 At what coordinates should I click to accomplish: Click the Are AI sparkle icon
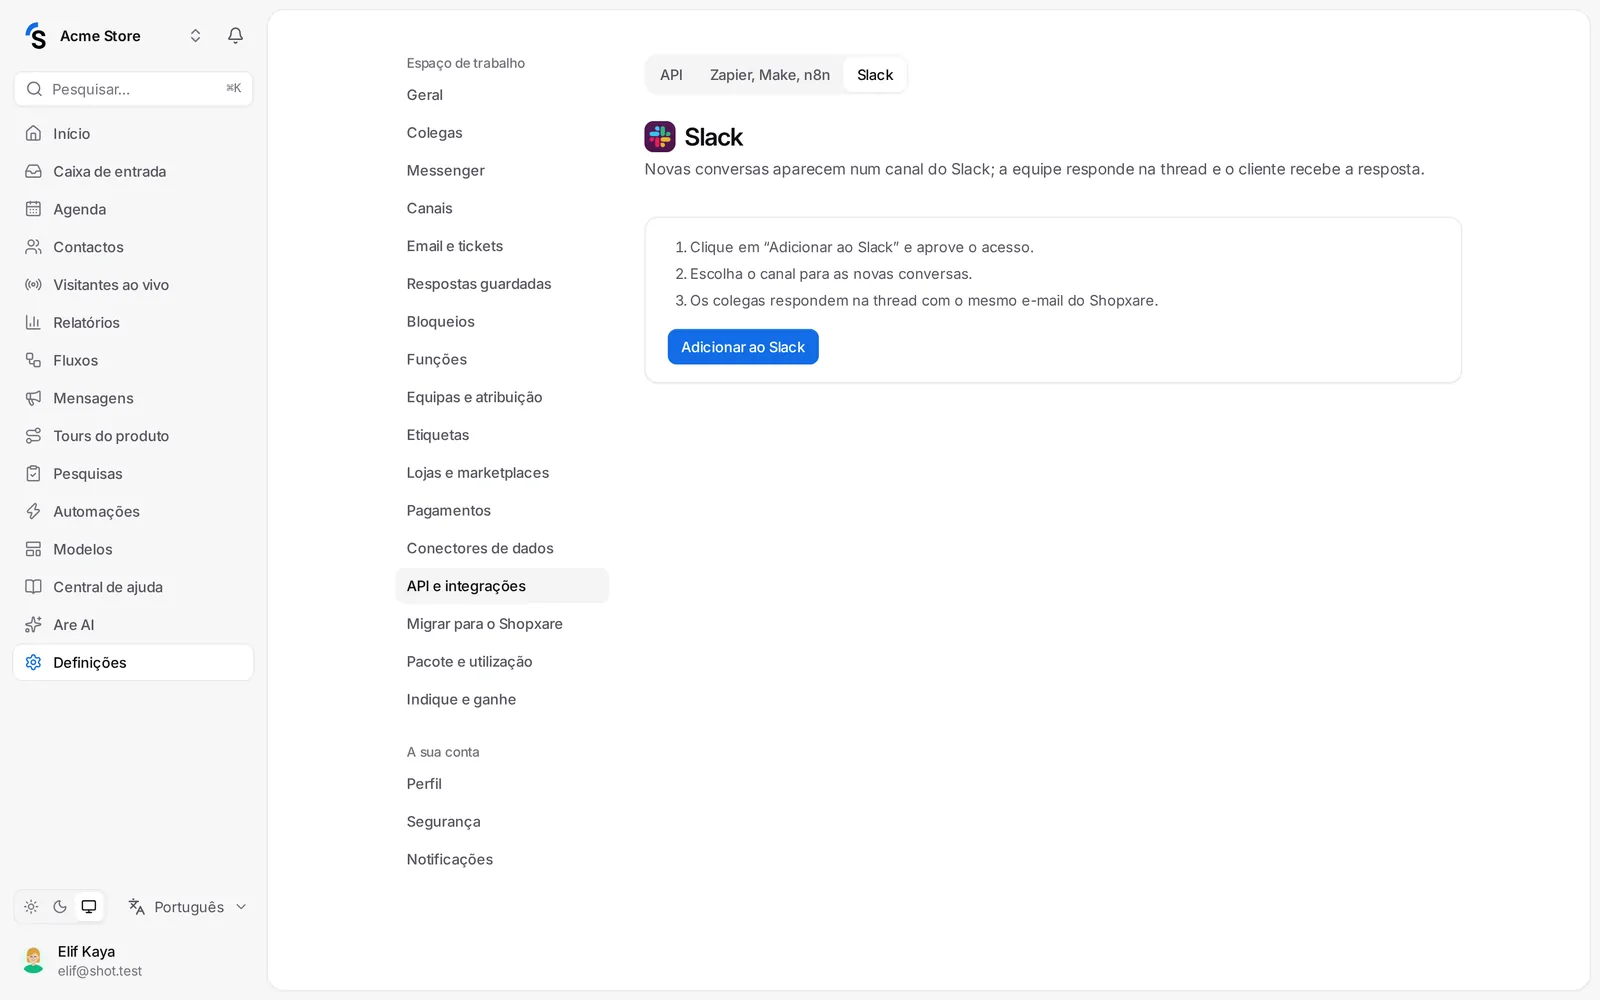(33, 625)
